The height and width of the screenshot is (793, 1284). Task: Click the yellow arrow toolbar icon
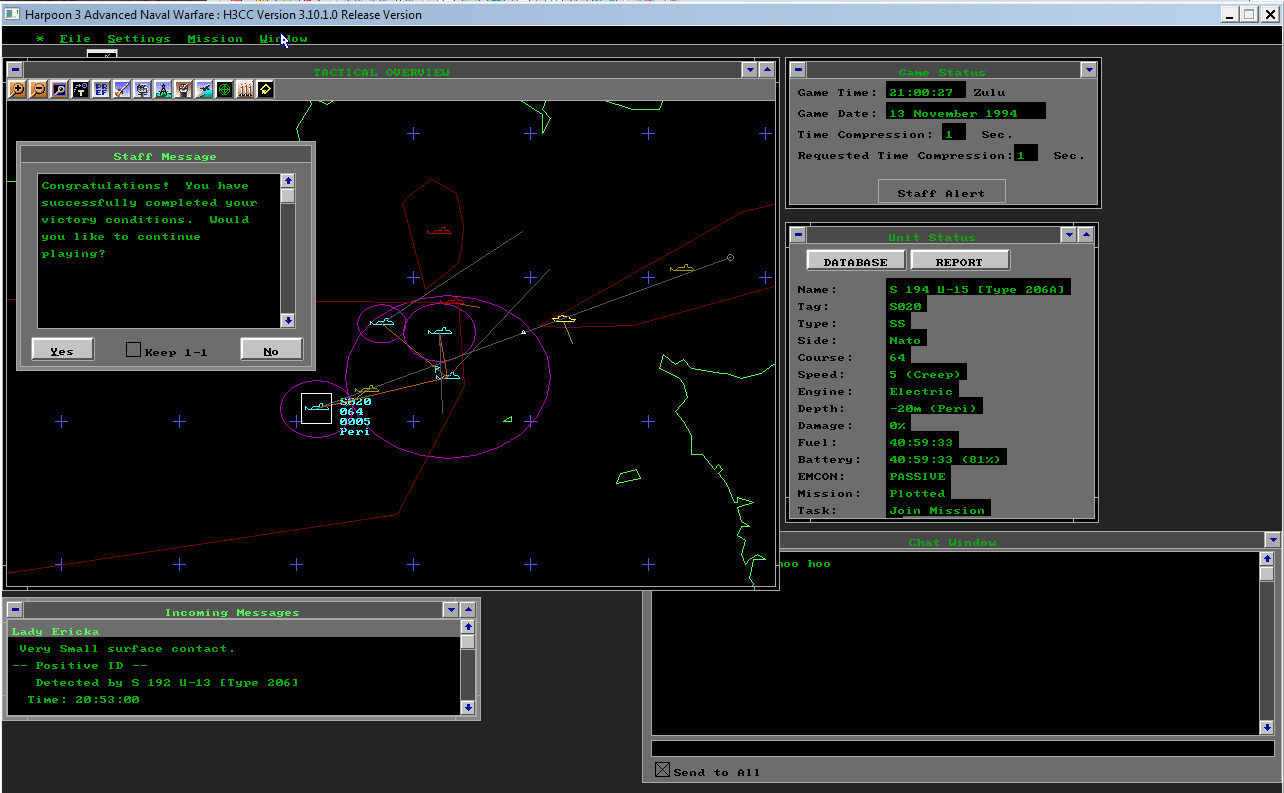265,89
